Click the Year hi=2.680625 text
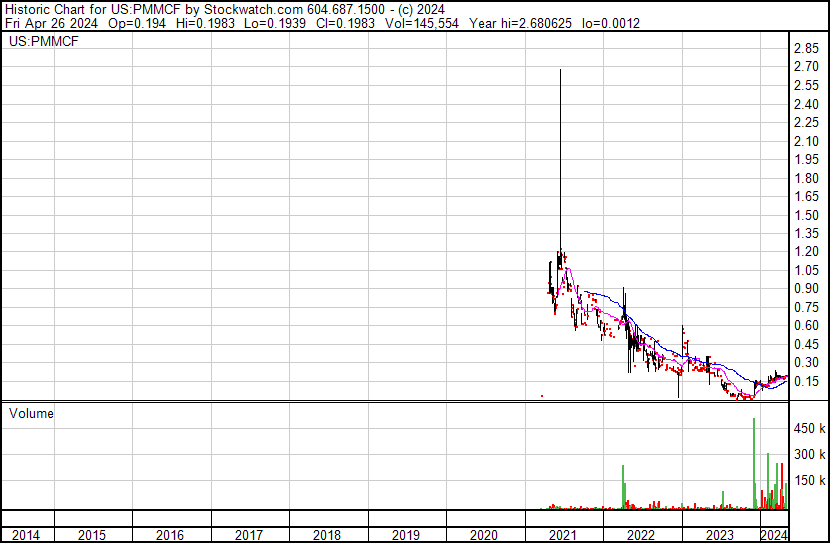Image resolution: width=830 pixels, height=543 pixels. click(x=520, y=23)
